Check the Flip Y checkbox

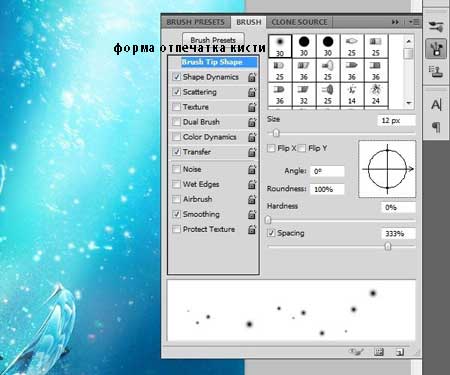302,148
